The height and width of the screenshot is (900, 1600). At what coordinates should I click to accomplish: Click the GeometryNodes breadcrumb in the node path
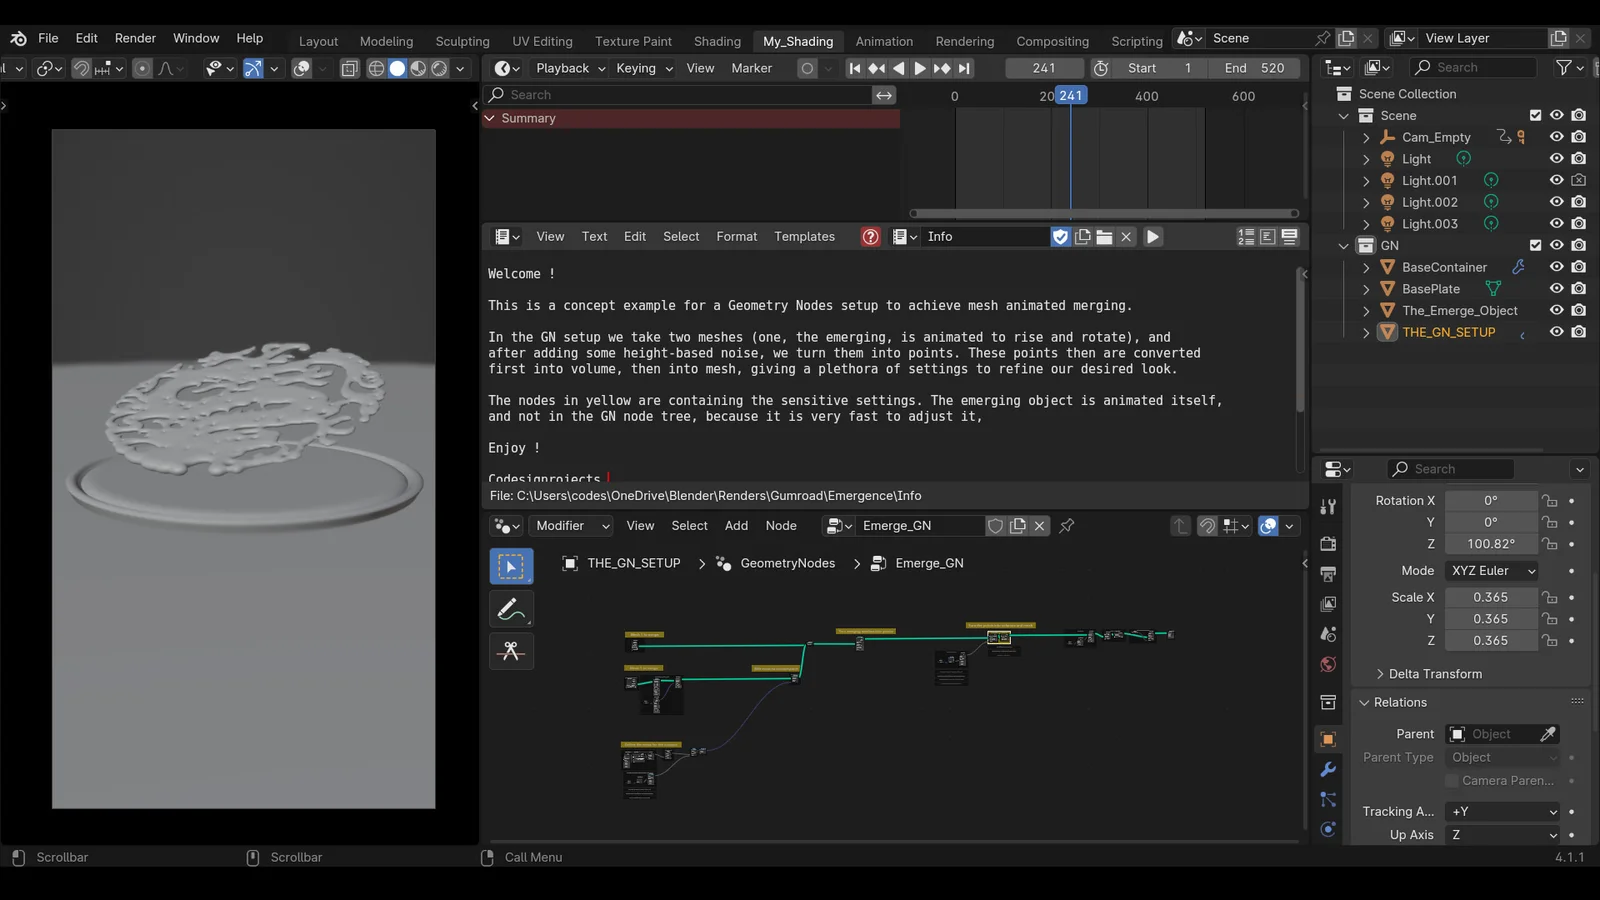tap(787, 563)
